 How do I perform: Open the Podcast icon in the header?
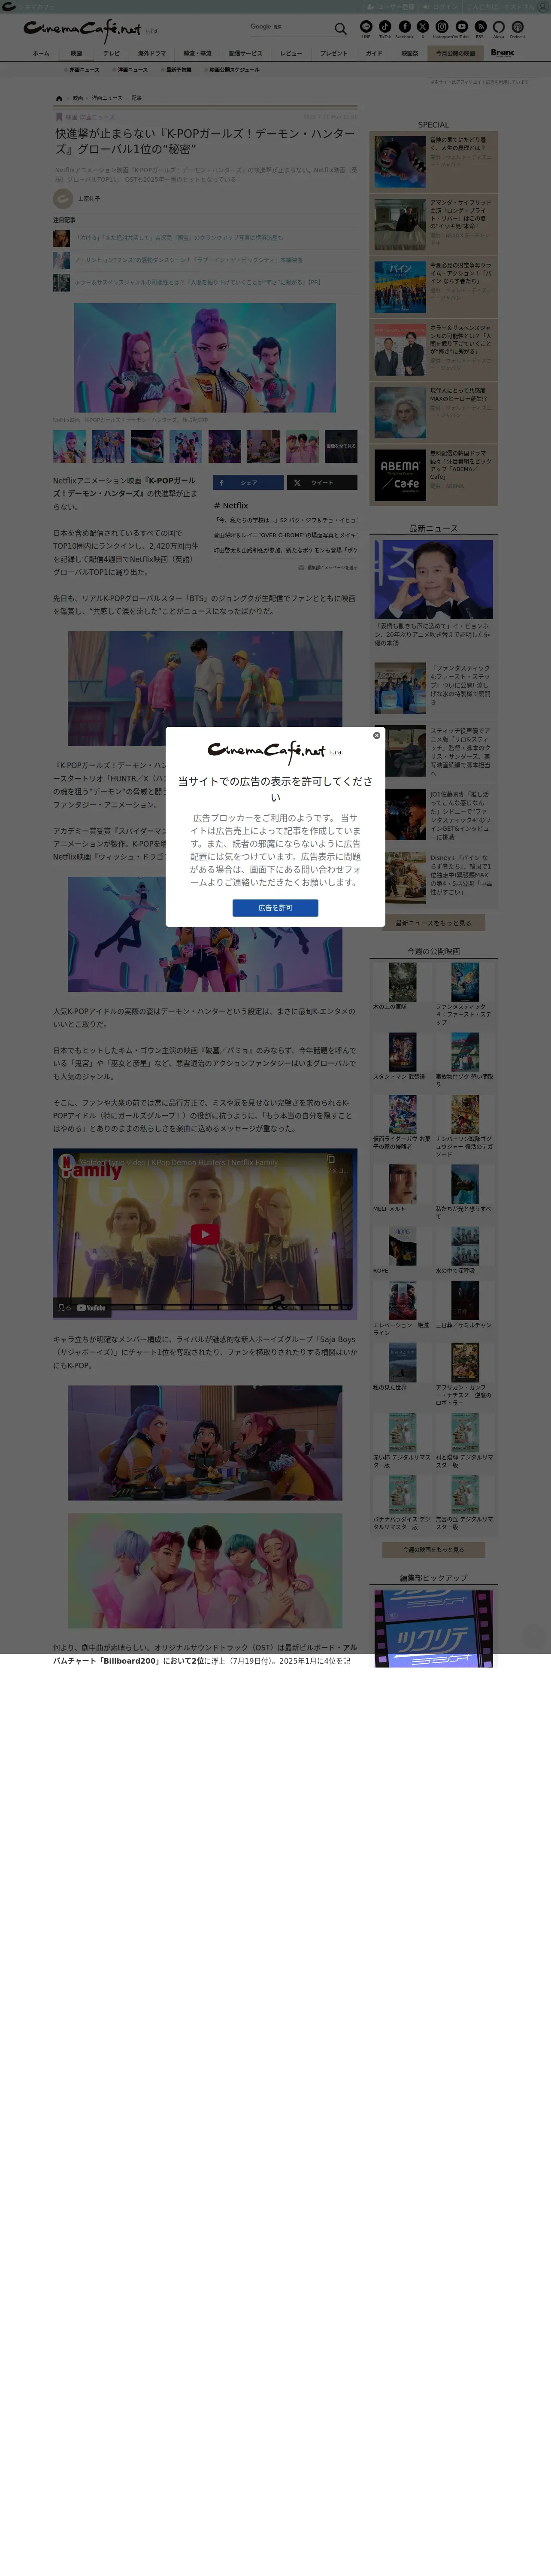pyautogui.click(x=517, y=27)
